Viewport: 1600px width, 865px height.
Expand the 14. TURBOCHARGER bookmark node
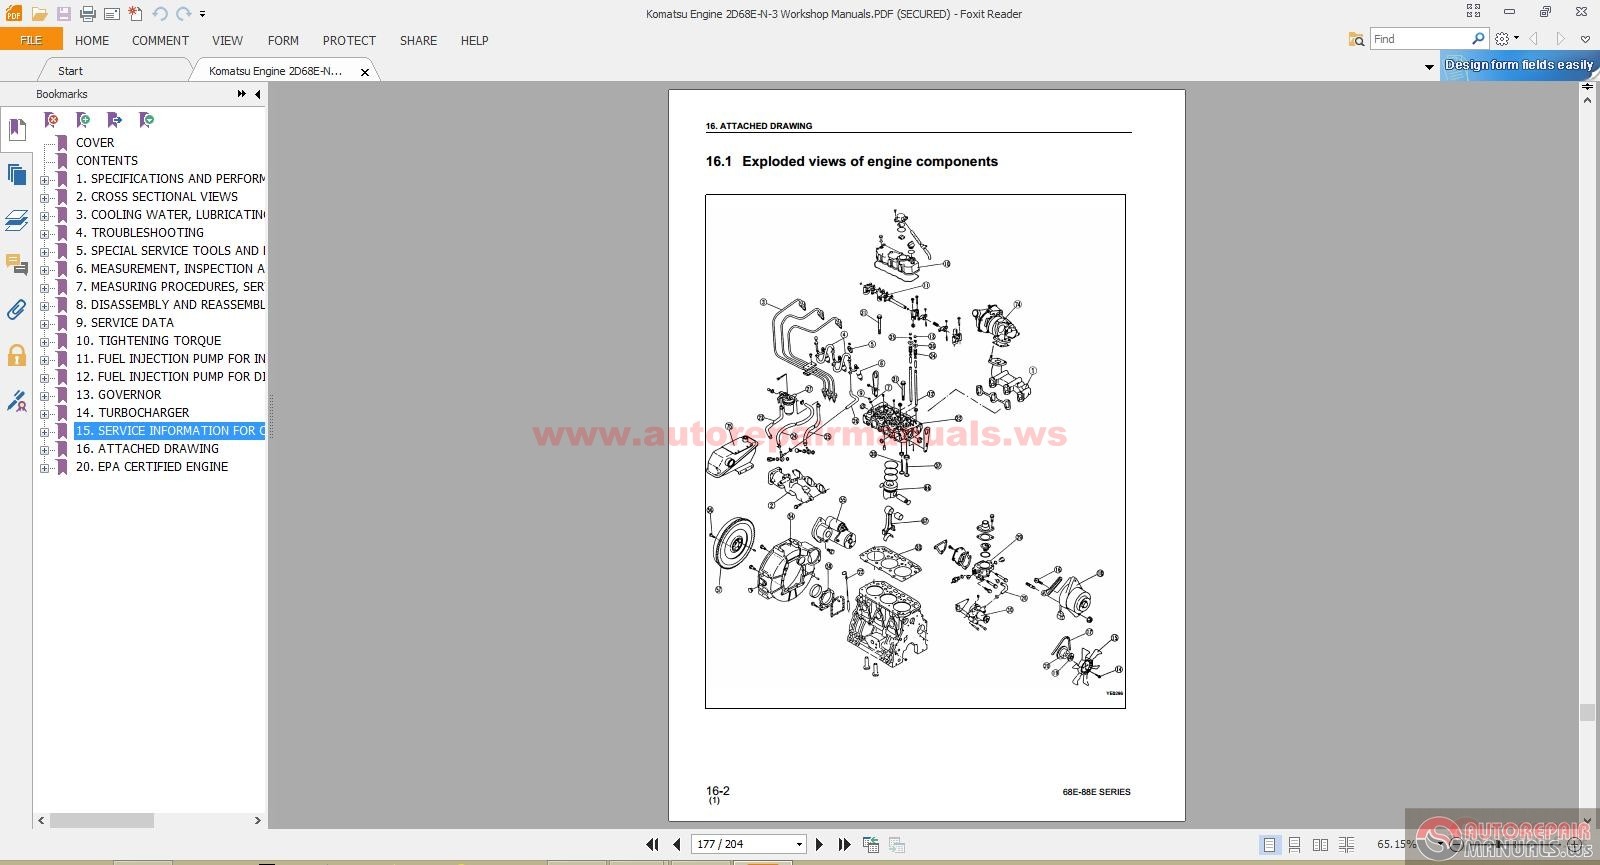(44, 414)
